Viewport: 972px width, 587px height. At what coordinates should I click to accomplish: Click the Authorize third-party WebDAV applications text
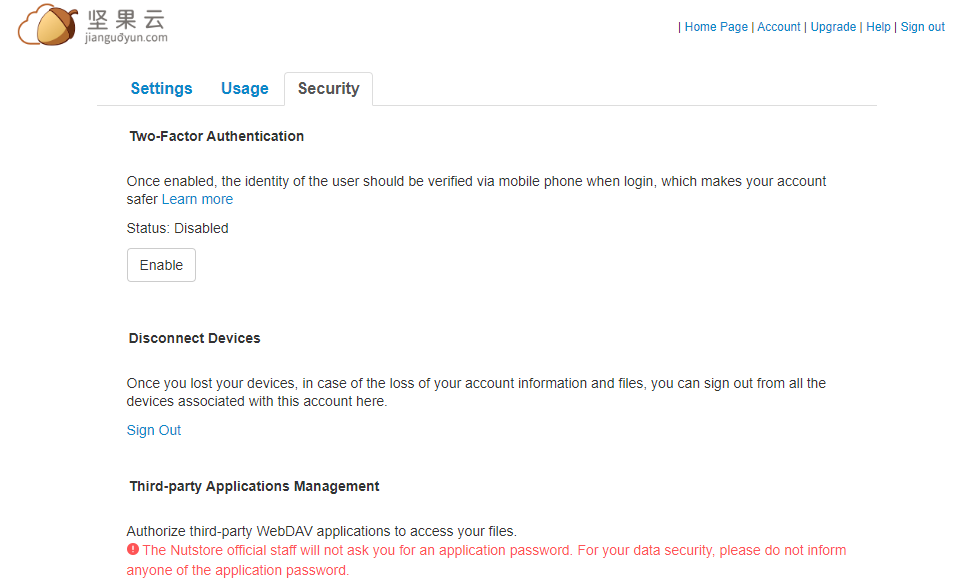coord(322,531)
